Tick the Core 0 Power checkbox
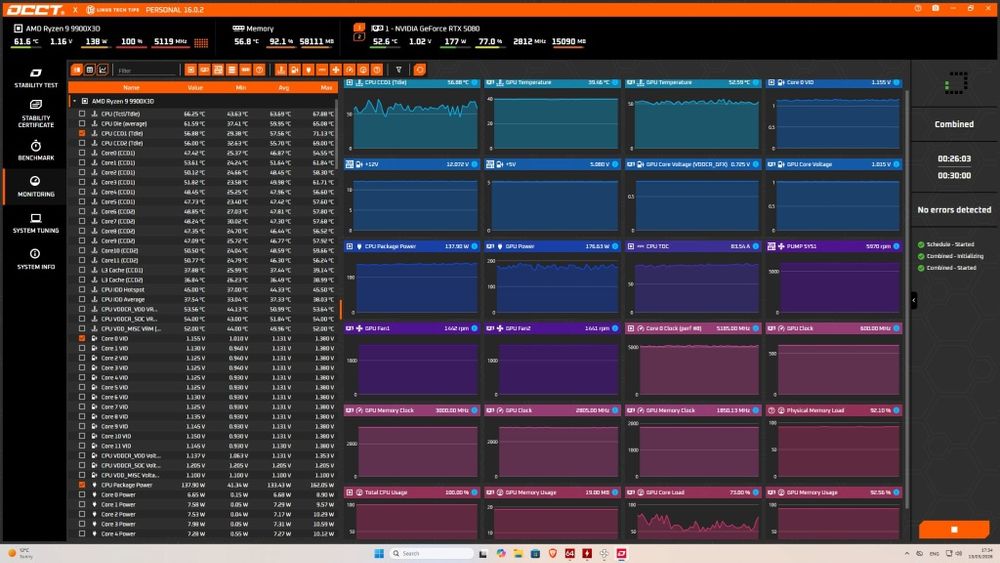Viewport: 1000px width, 563px height. [x=82, y=494]
